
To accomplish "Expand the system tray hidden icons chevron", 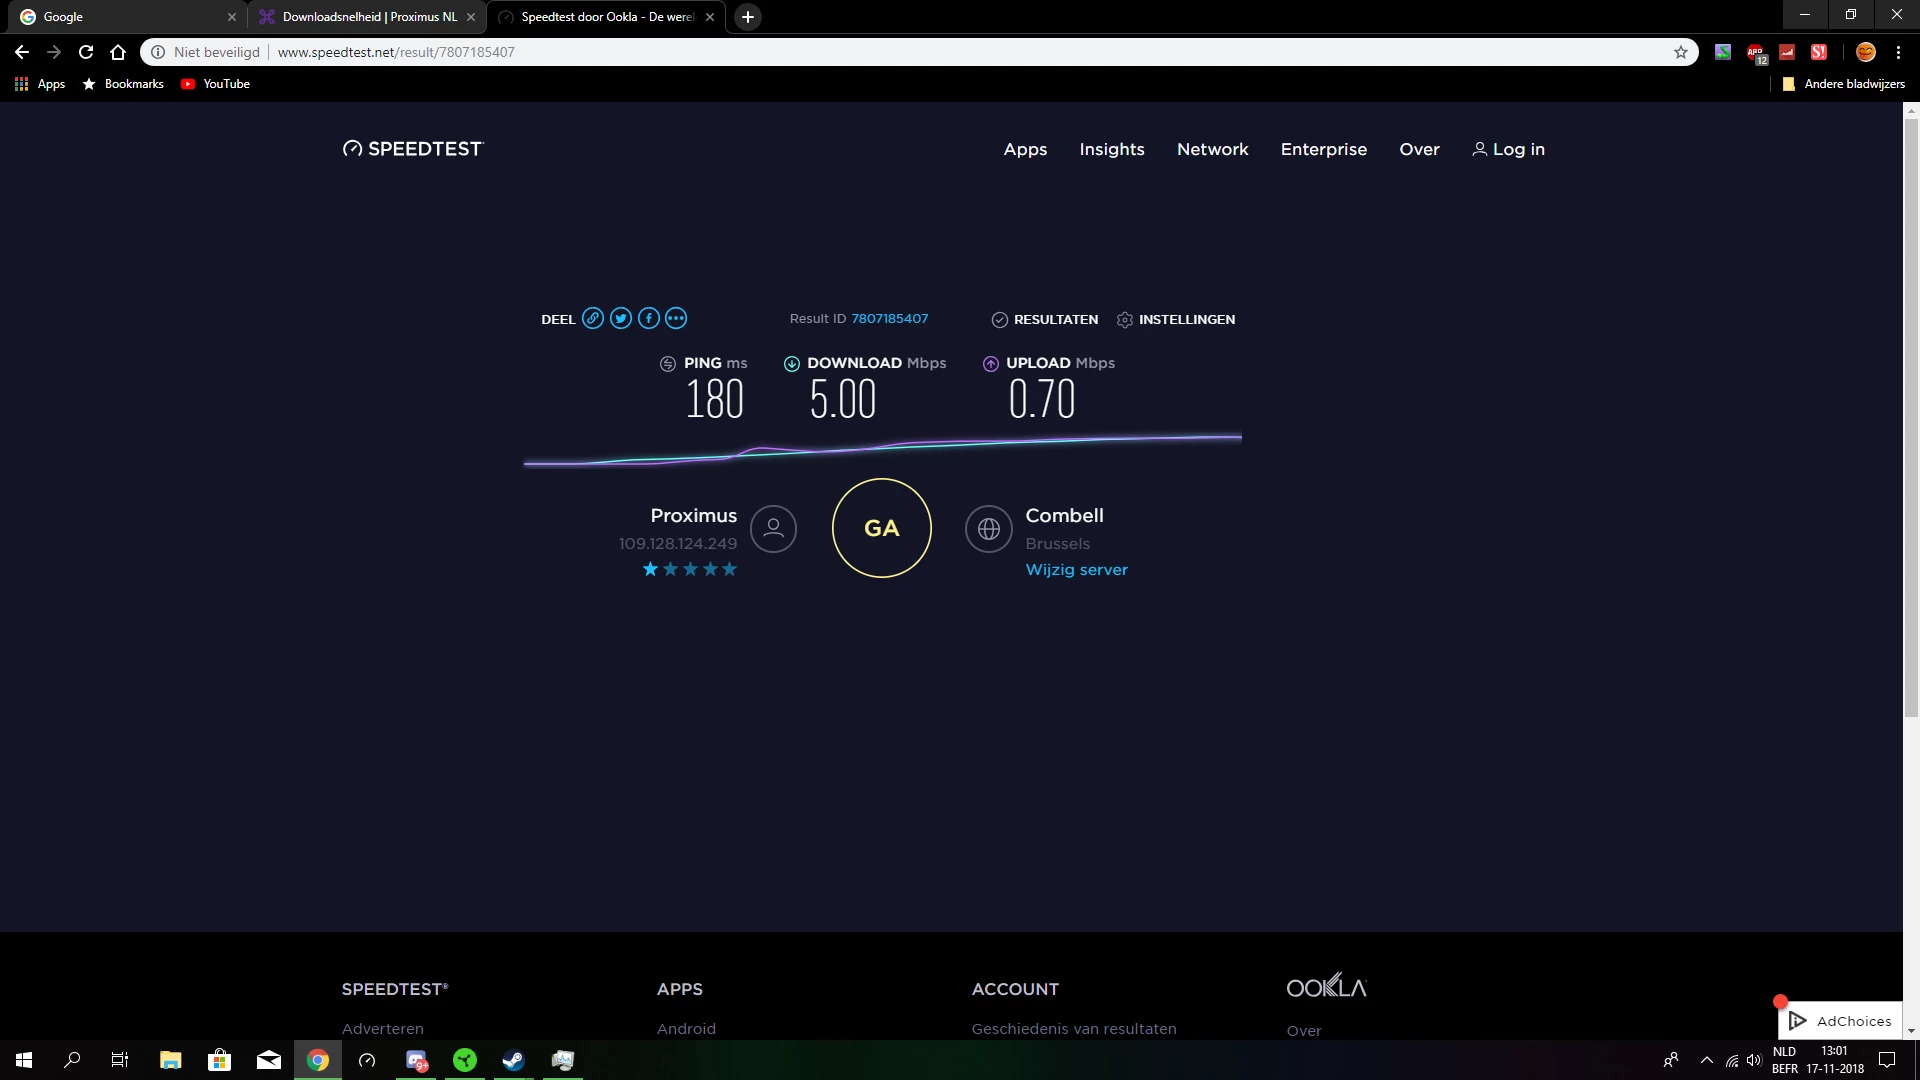I will point(1707,1060).
